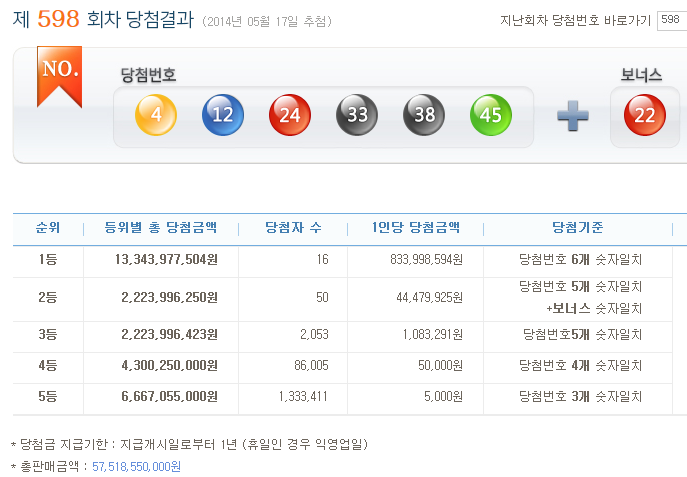
Task: Click the 보너스 heading label
Action: pos(641,75)
